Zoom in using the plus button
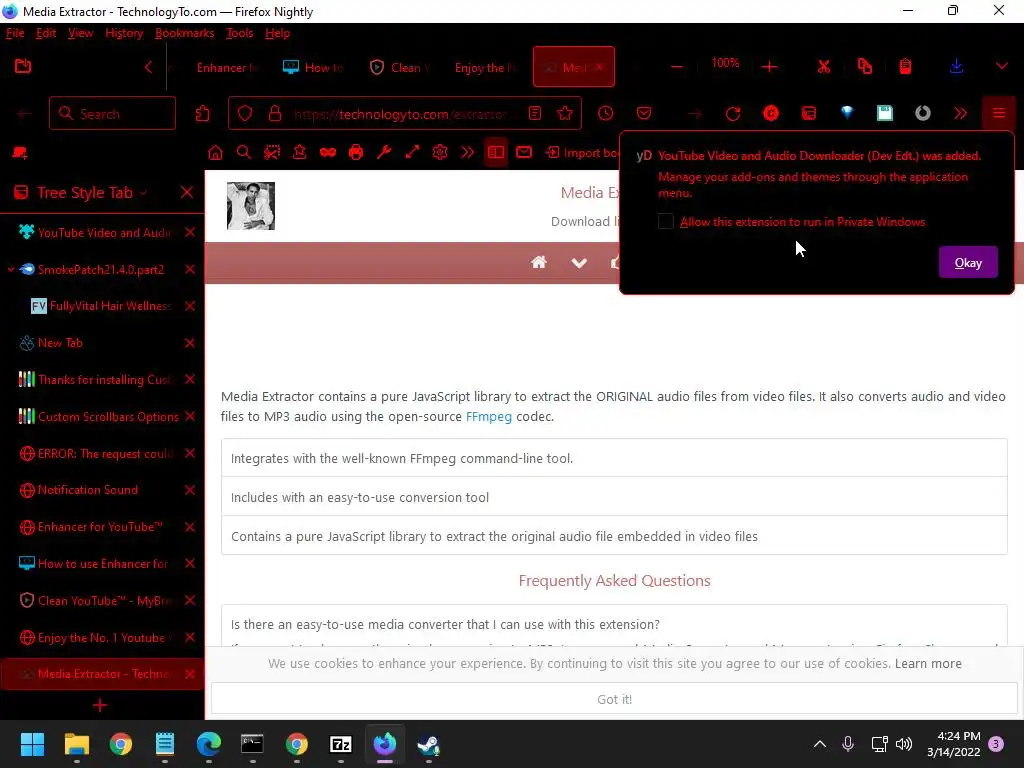1024x768 pixels. [769, 67]
